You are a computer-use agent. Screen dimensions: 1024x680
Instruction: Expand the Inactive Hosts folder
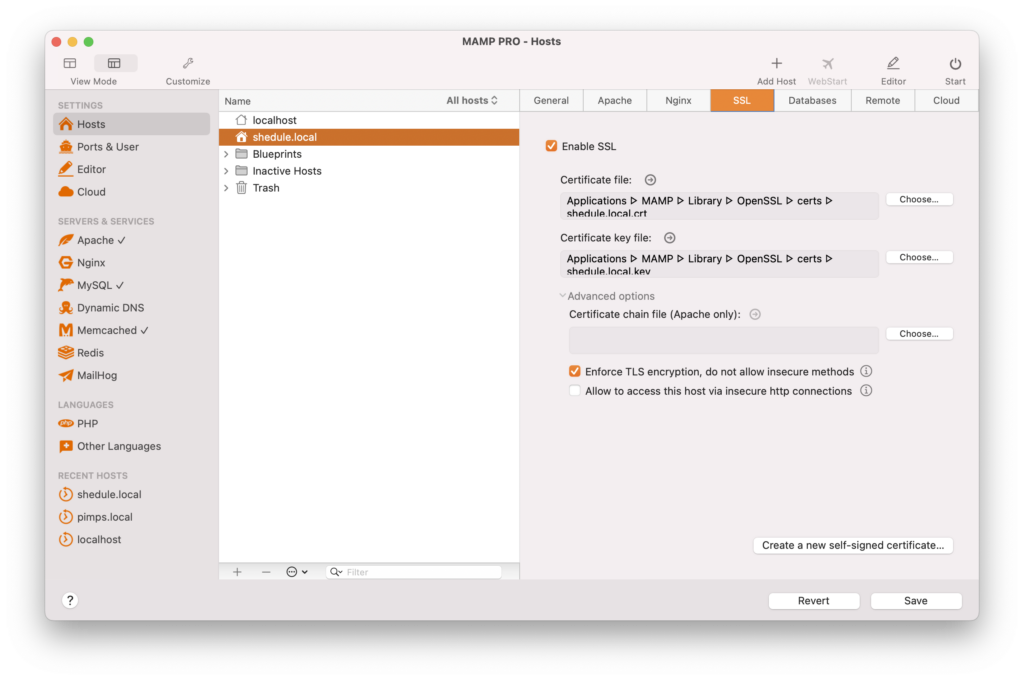coord(227,171)
